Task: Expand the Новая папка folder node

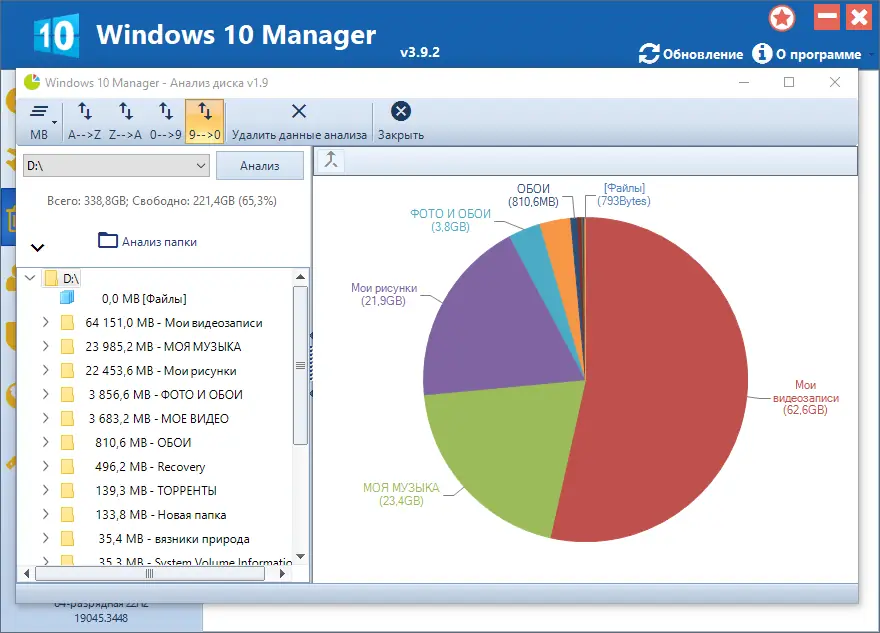Action: click(45, 514)
